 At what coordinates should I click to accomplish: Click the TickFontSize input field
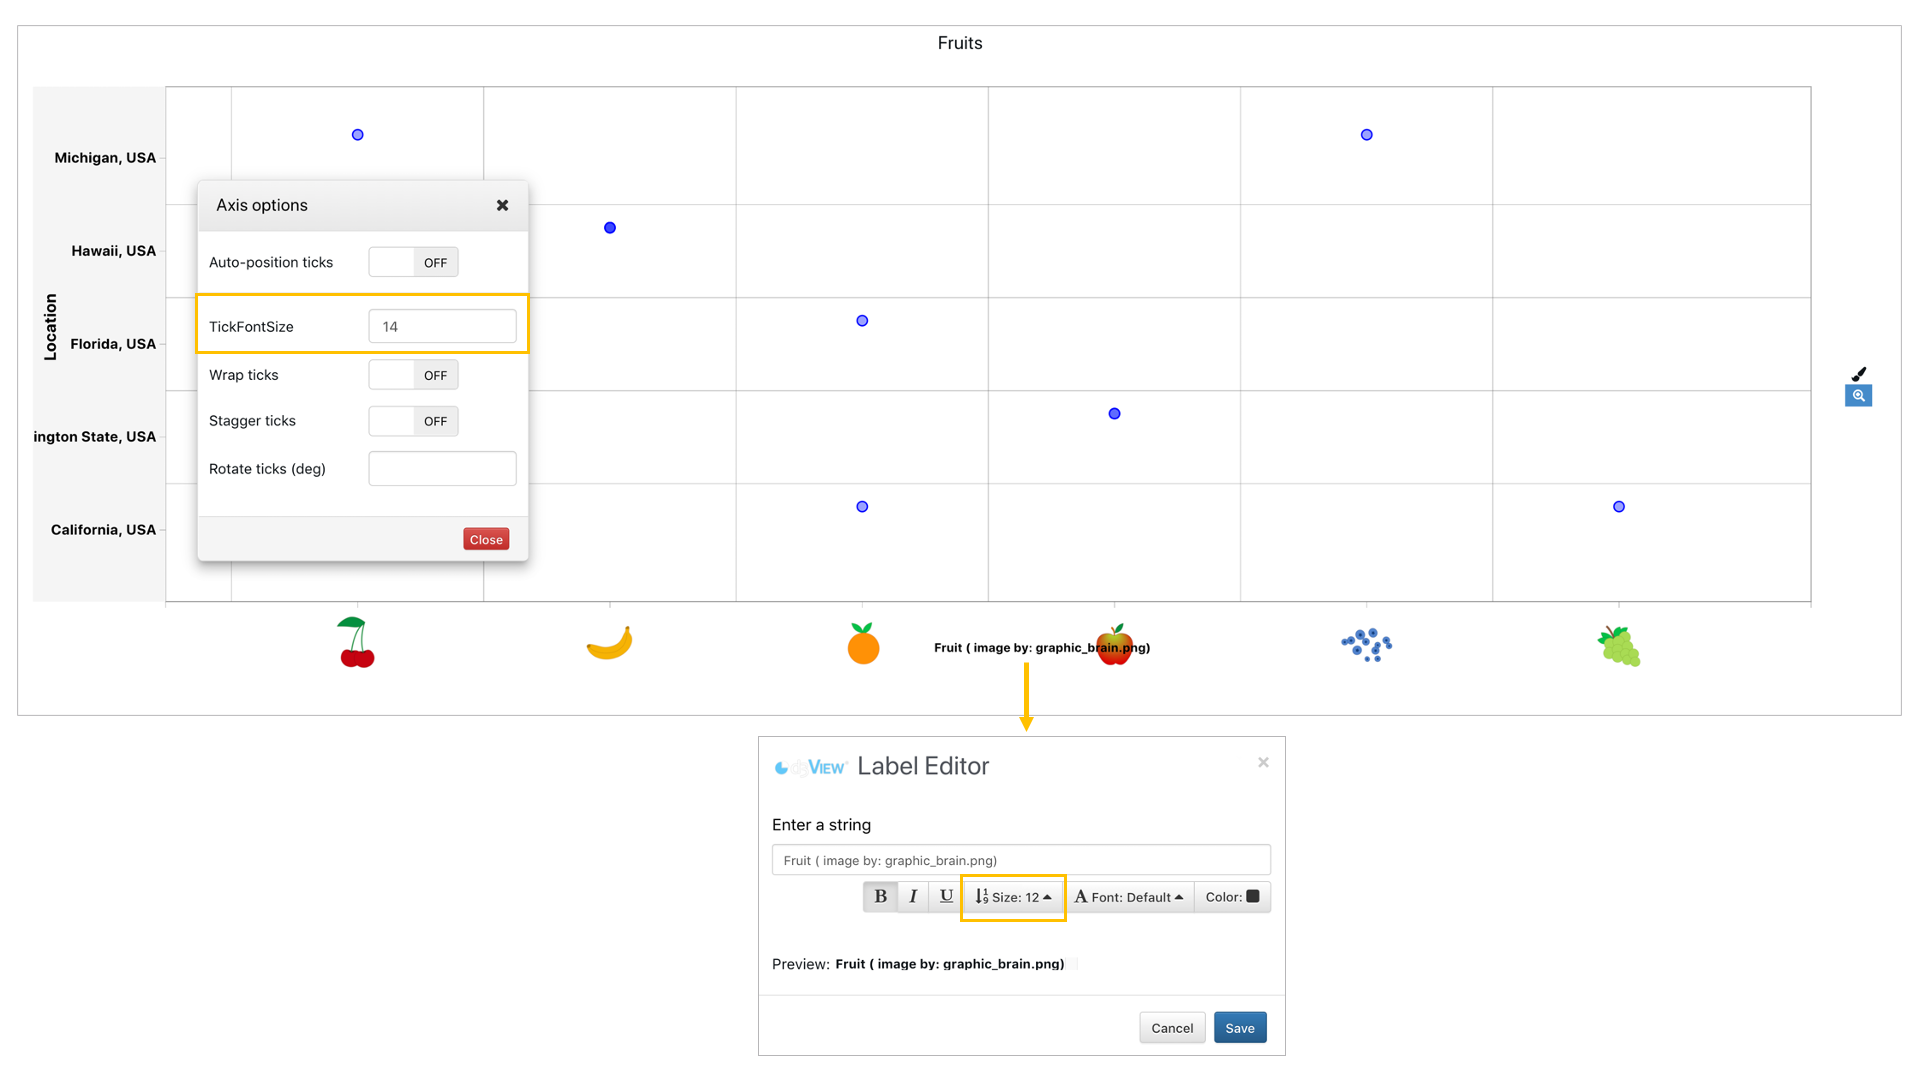[442, 327]
